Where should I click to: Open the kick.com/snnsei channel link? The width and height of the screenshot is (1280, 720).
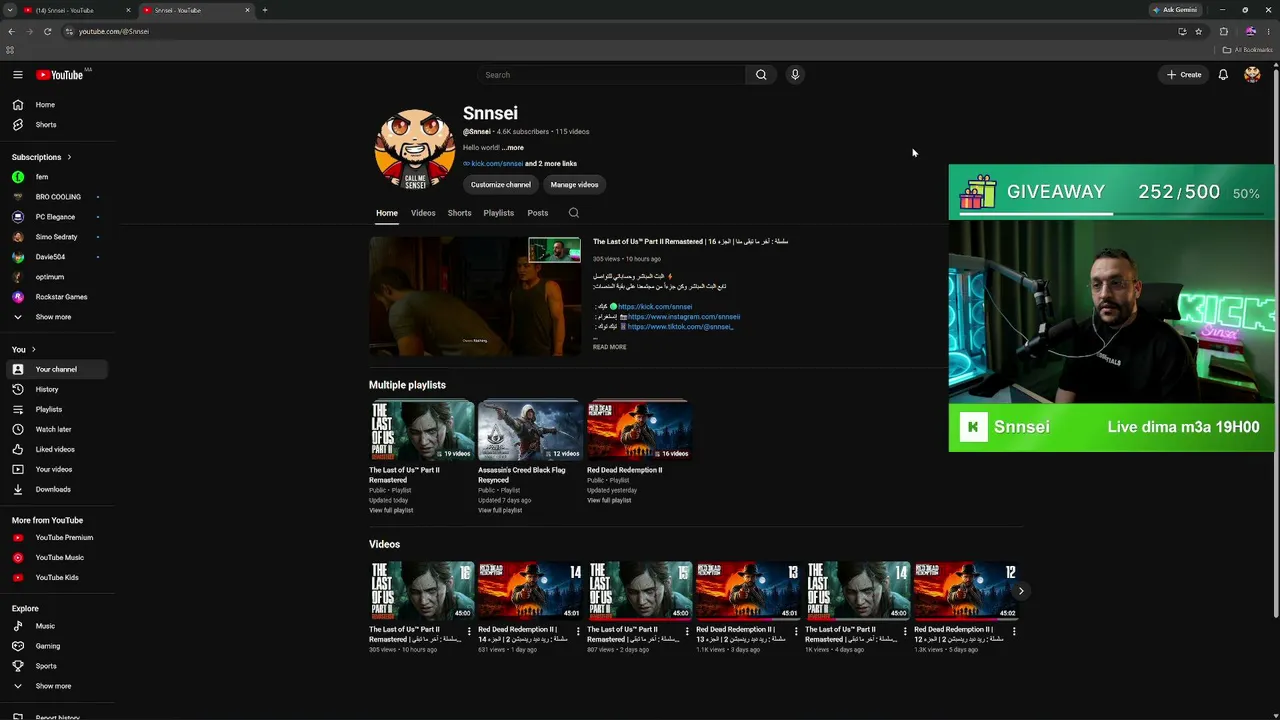pyautogui.click(x=497, y=164)
